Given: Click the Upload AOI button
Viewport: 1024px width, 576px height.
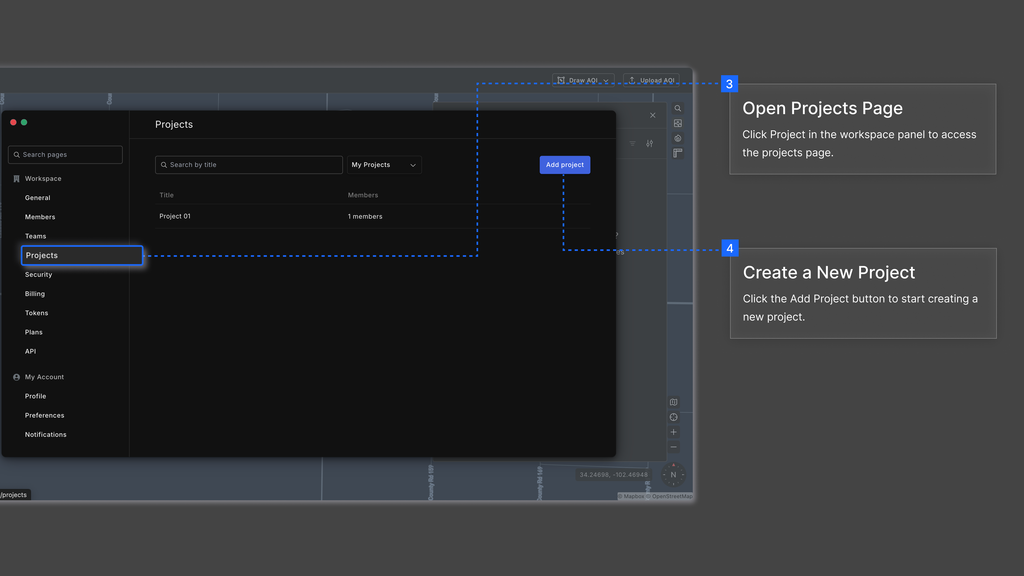Looking at the screenshot, I should coord(651,80).
